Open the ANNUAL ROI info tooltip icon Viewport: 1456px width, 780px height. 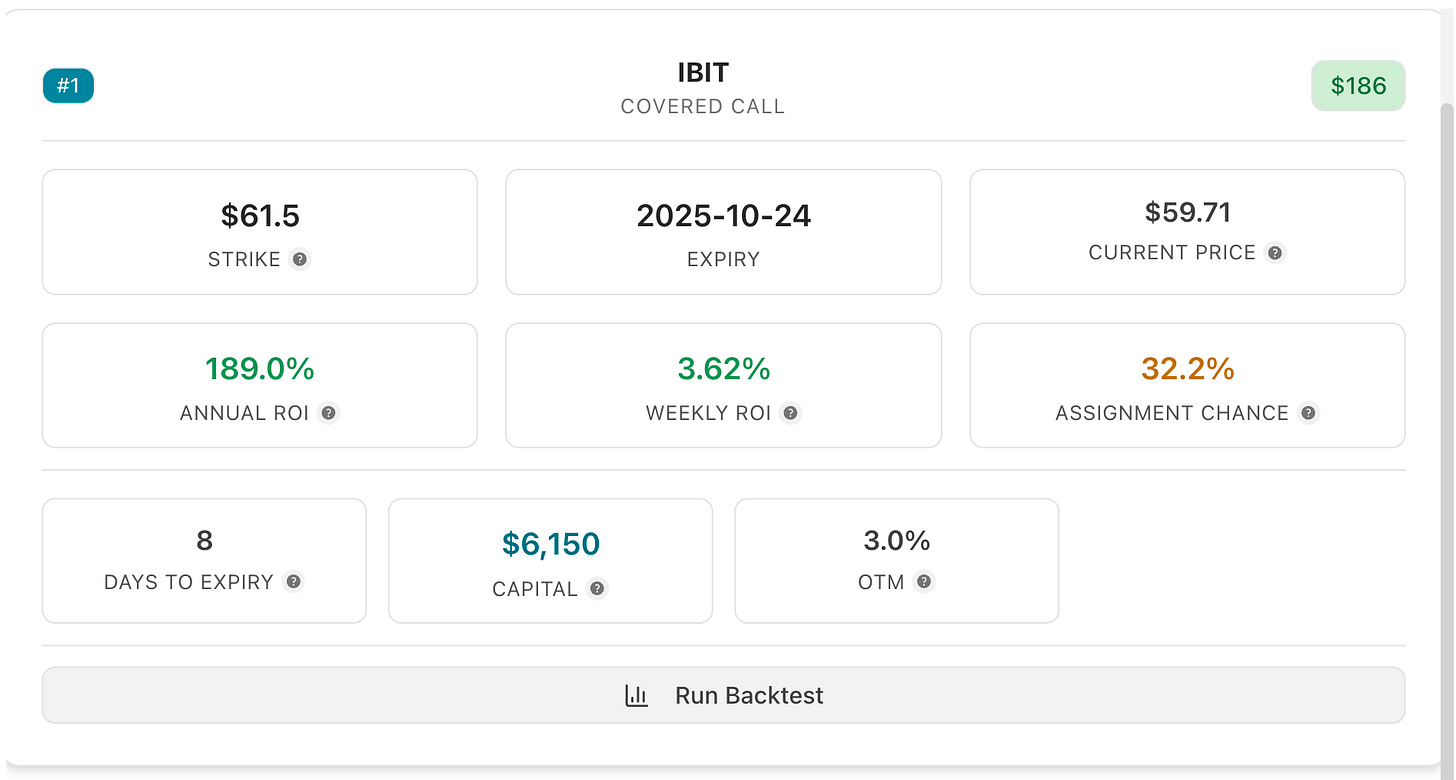coord(329,413)
